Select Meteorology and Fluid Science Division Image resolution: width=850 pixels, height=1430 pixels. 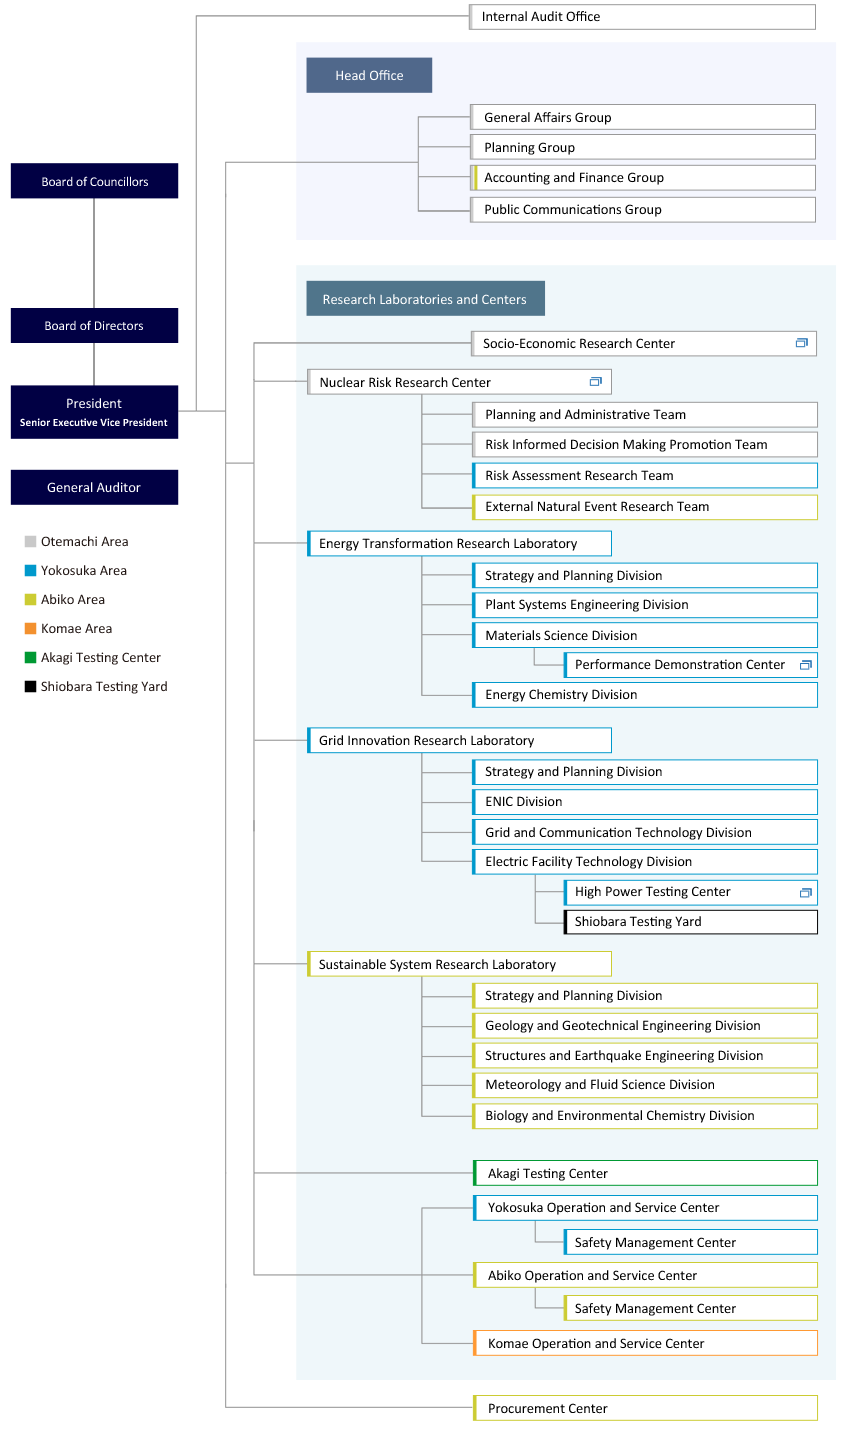[x=645, y=1085]
